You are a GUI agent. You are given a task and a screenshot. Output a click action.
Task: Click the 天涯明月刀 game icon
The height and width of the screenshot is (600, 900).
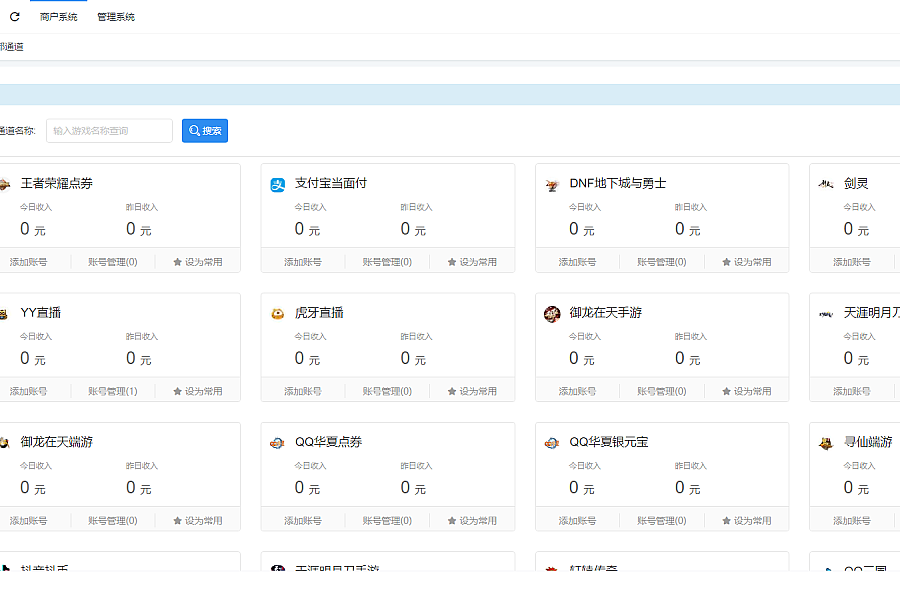pyautogui.click(x=826, y=314)
